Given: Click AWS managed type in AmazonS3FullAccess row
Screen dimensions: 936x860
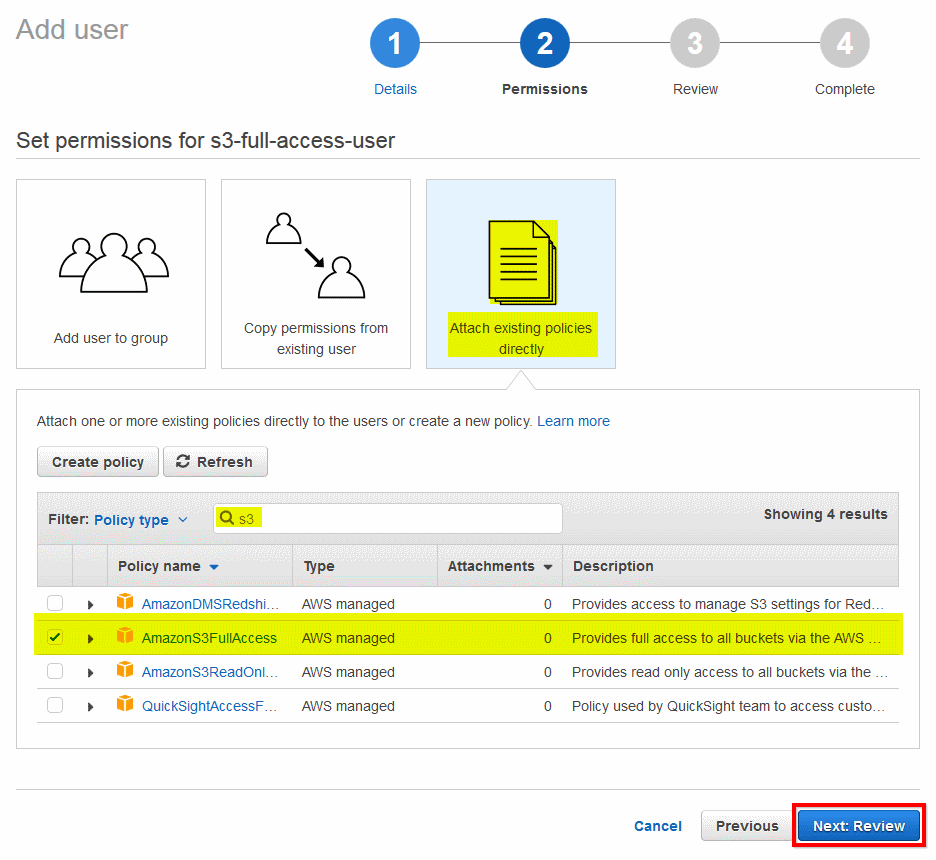Looking at the screenshot, I should tap(348, 638).
